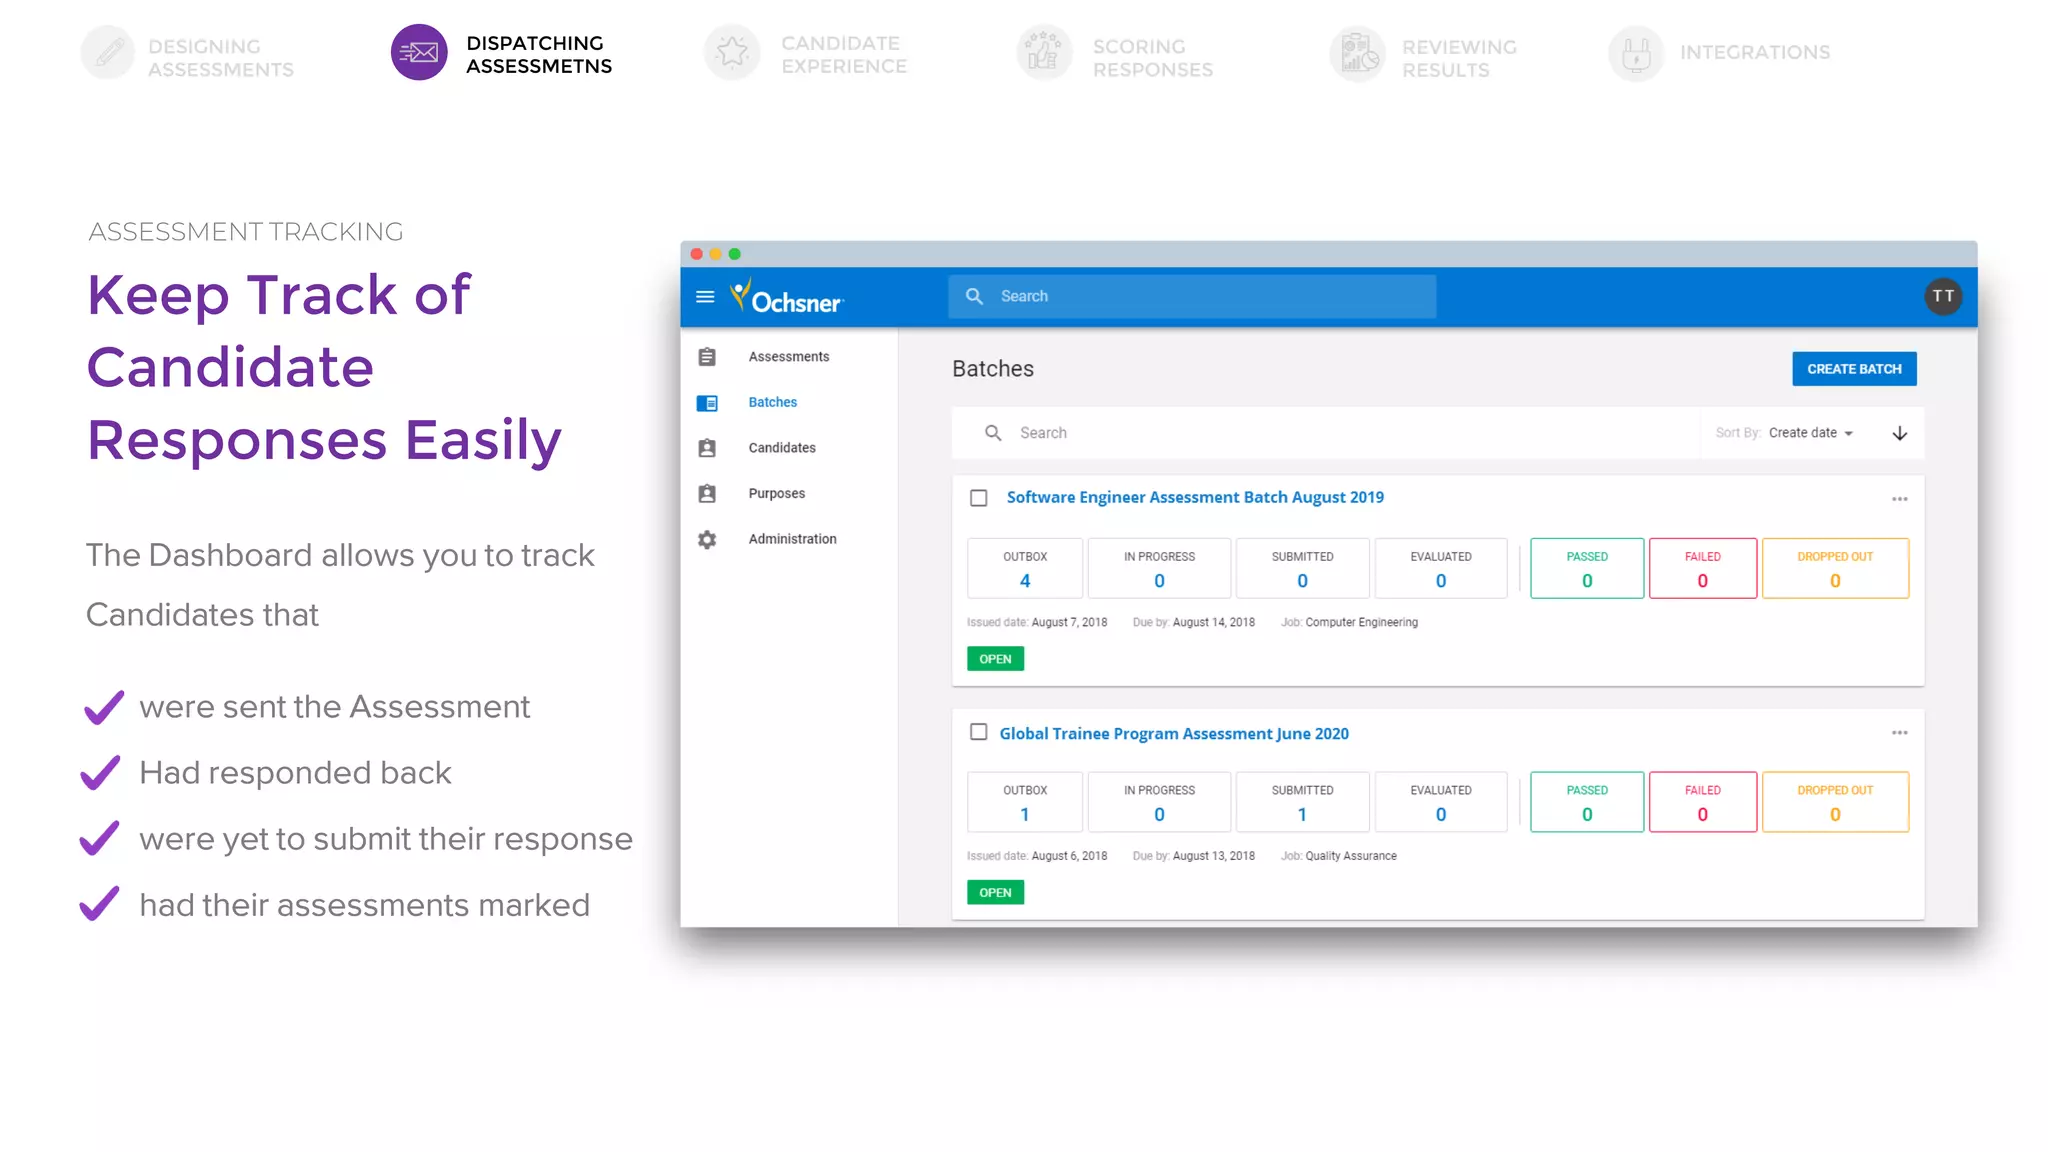This screenshot has height=1152, width=2048.
Task: Click the Create Batch button
Action: click(1854, 369)
